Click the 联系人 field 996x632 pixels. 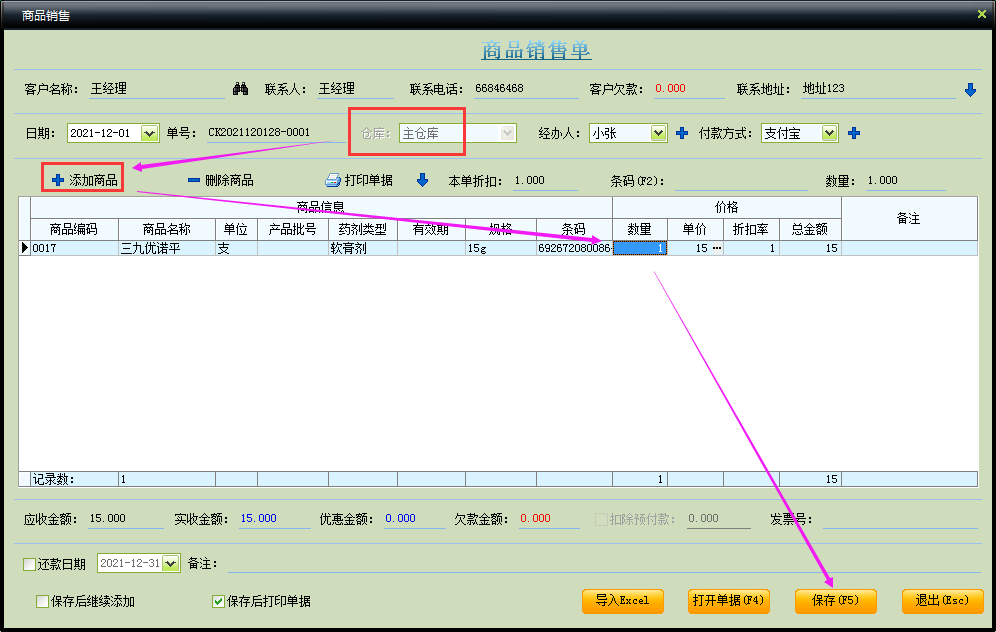tap(355, 89)
